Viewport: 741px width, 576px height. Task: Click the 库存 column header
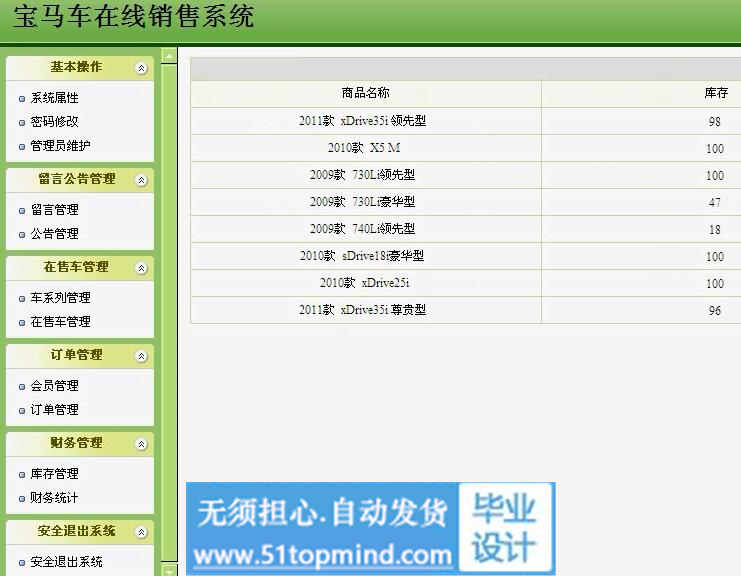coord(715,94)
